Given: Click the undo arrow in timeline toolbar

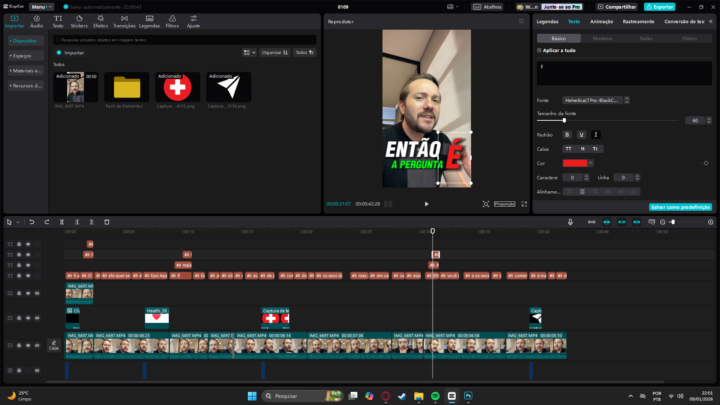Looking at the screenshot, I should [x=31, y=221].
